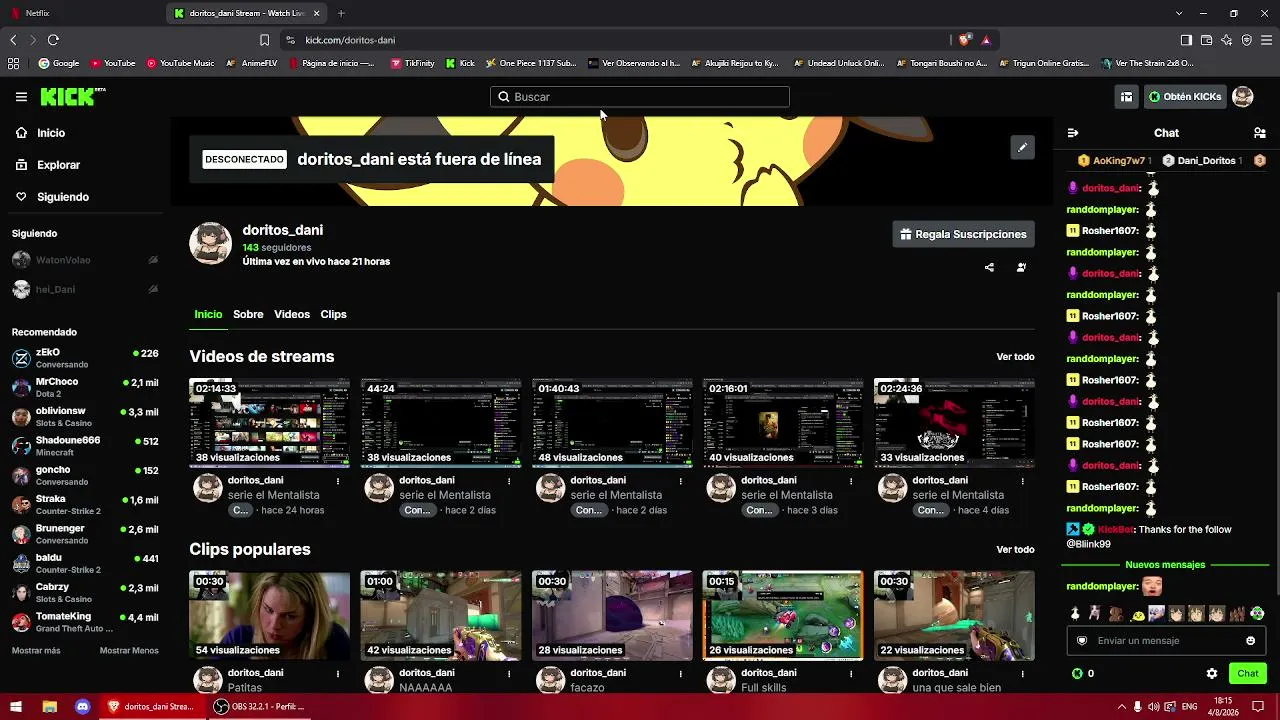Click the share channel icon

[989, 268]
